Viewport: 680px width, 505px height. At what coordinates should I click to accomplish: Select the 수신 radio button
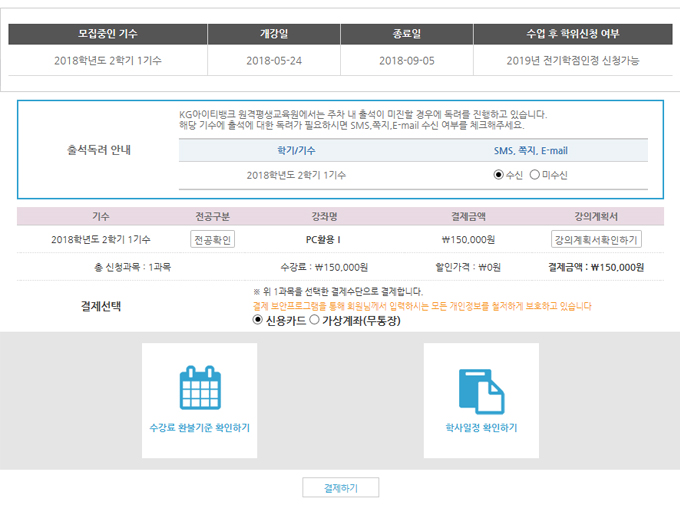click(499, 175)
